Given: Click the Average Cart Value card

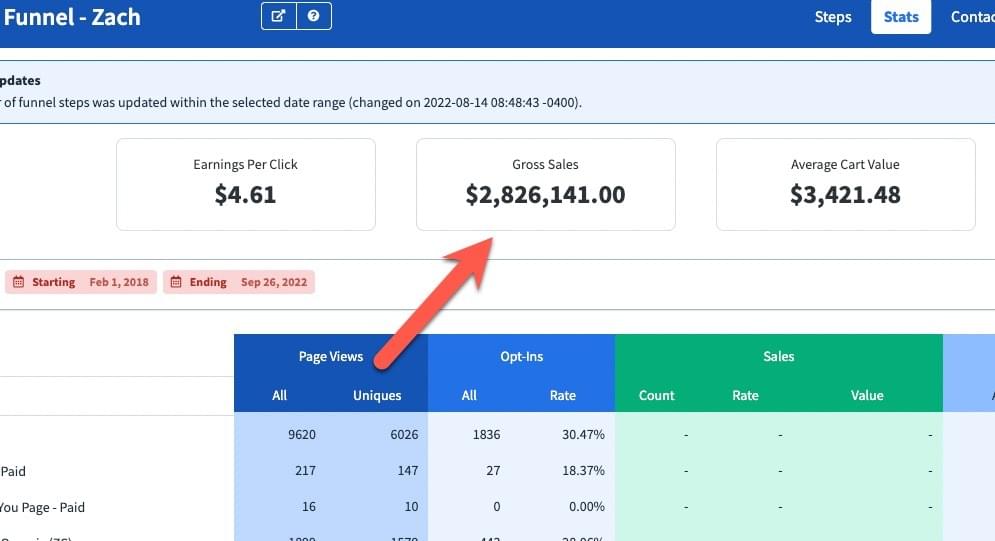Looking at the screenshot, I should (x=845, y=184).
